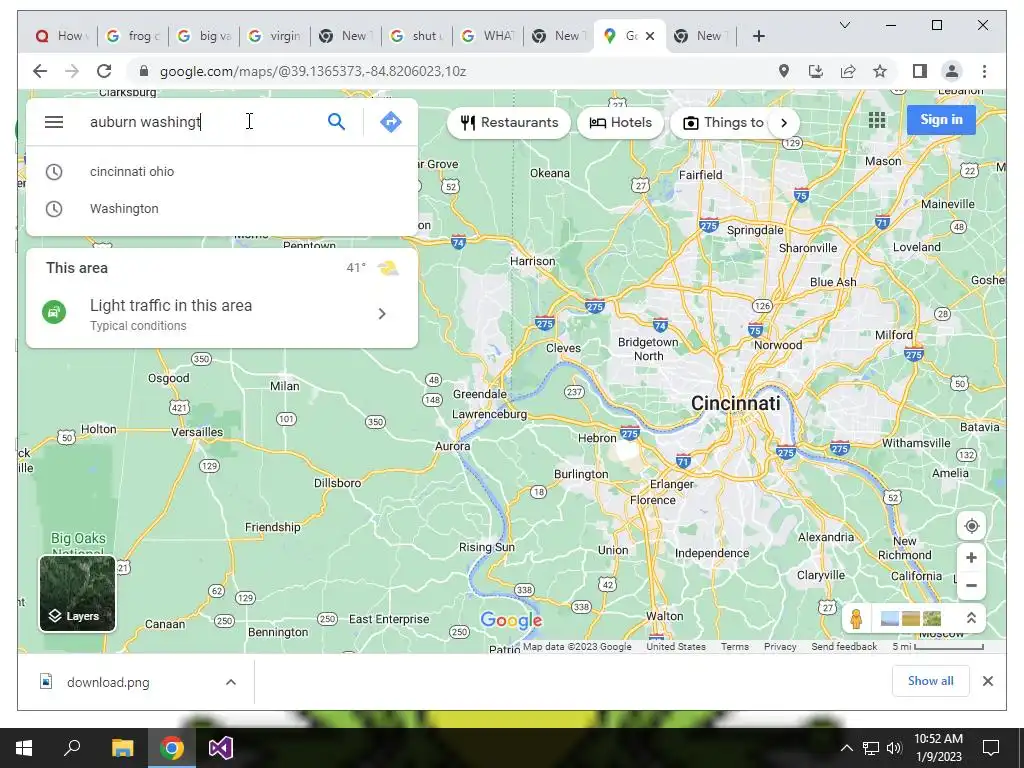Screen dimensions: 1024x768
Task: Click the Hotels category chip
Action: coord(620,122)
